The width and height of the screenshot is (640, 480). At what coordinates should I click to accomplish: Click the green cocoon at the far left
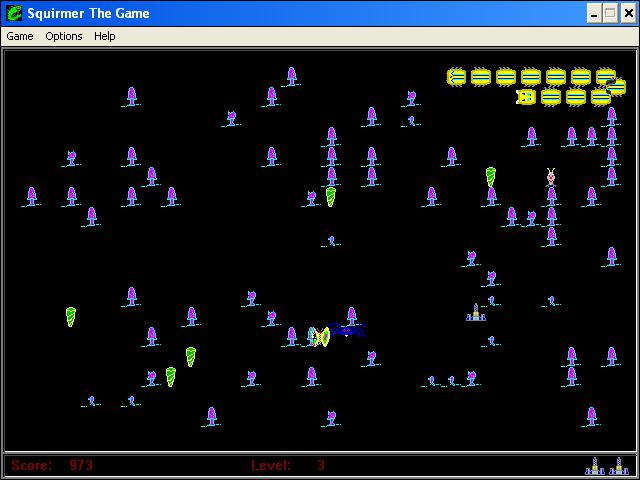tap(71, 317)
